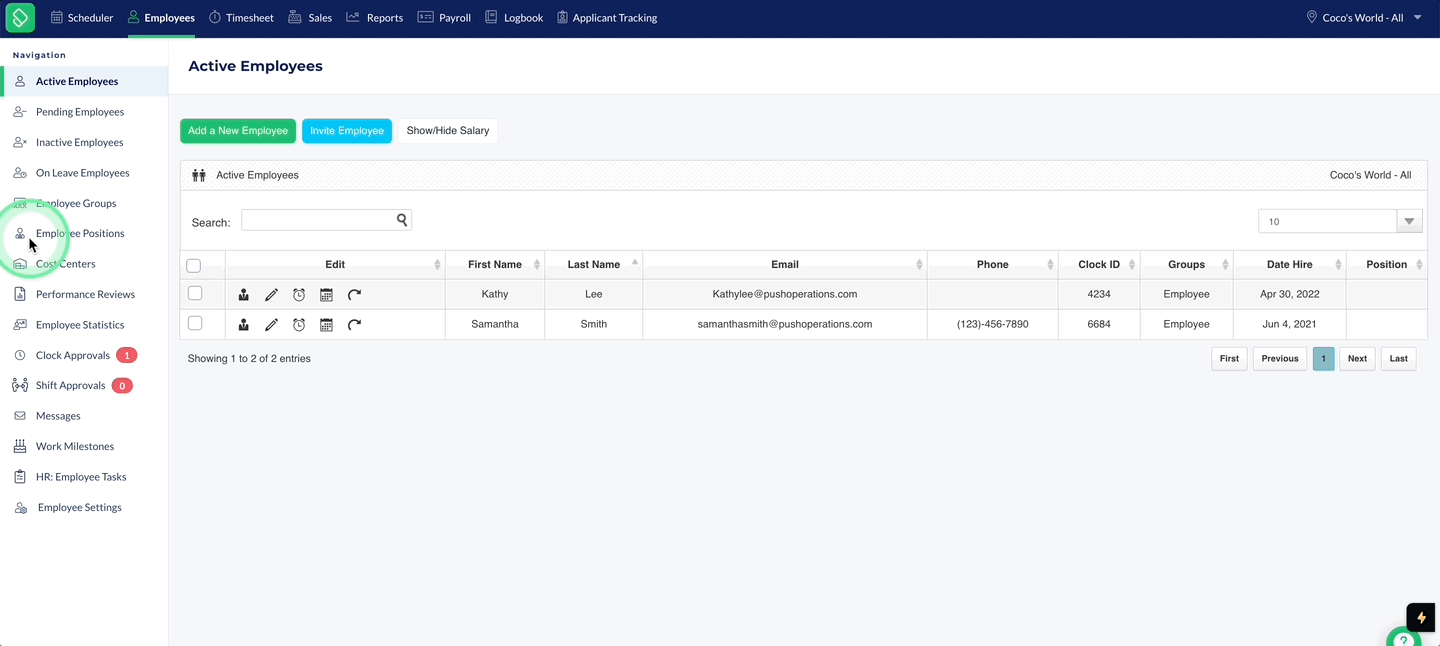
Task: Sort by the Last Name column
Action: pyautogui.click(x=594, y=264)
